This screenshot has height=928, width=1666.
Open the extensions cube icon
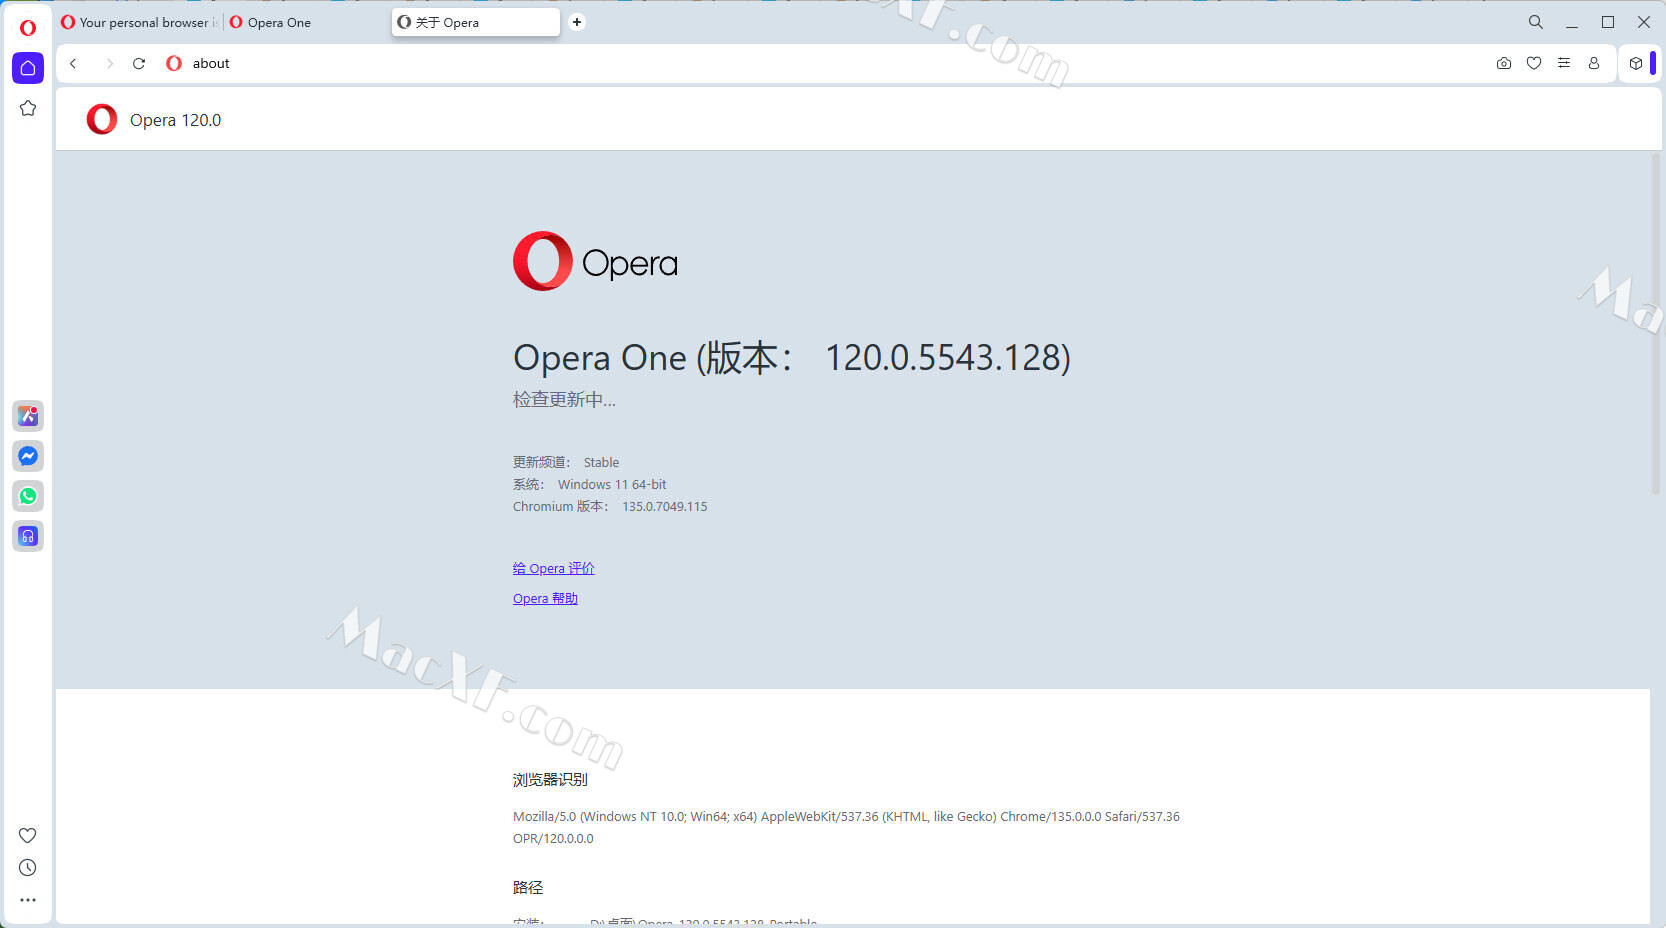pos(1636,63)
